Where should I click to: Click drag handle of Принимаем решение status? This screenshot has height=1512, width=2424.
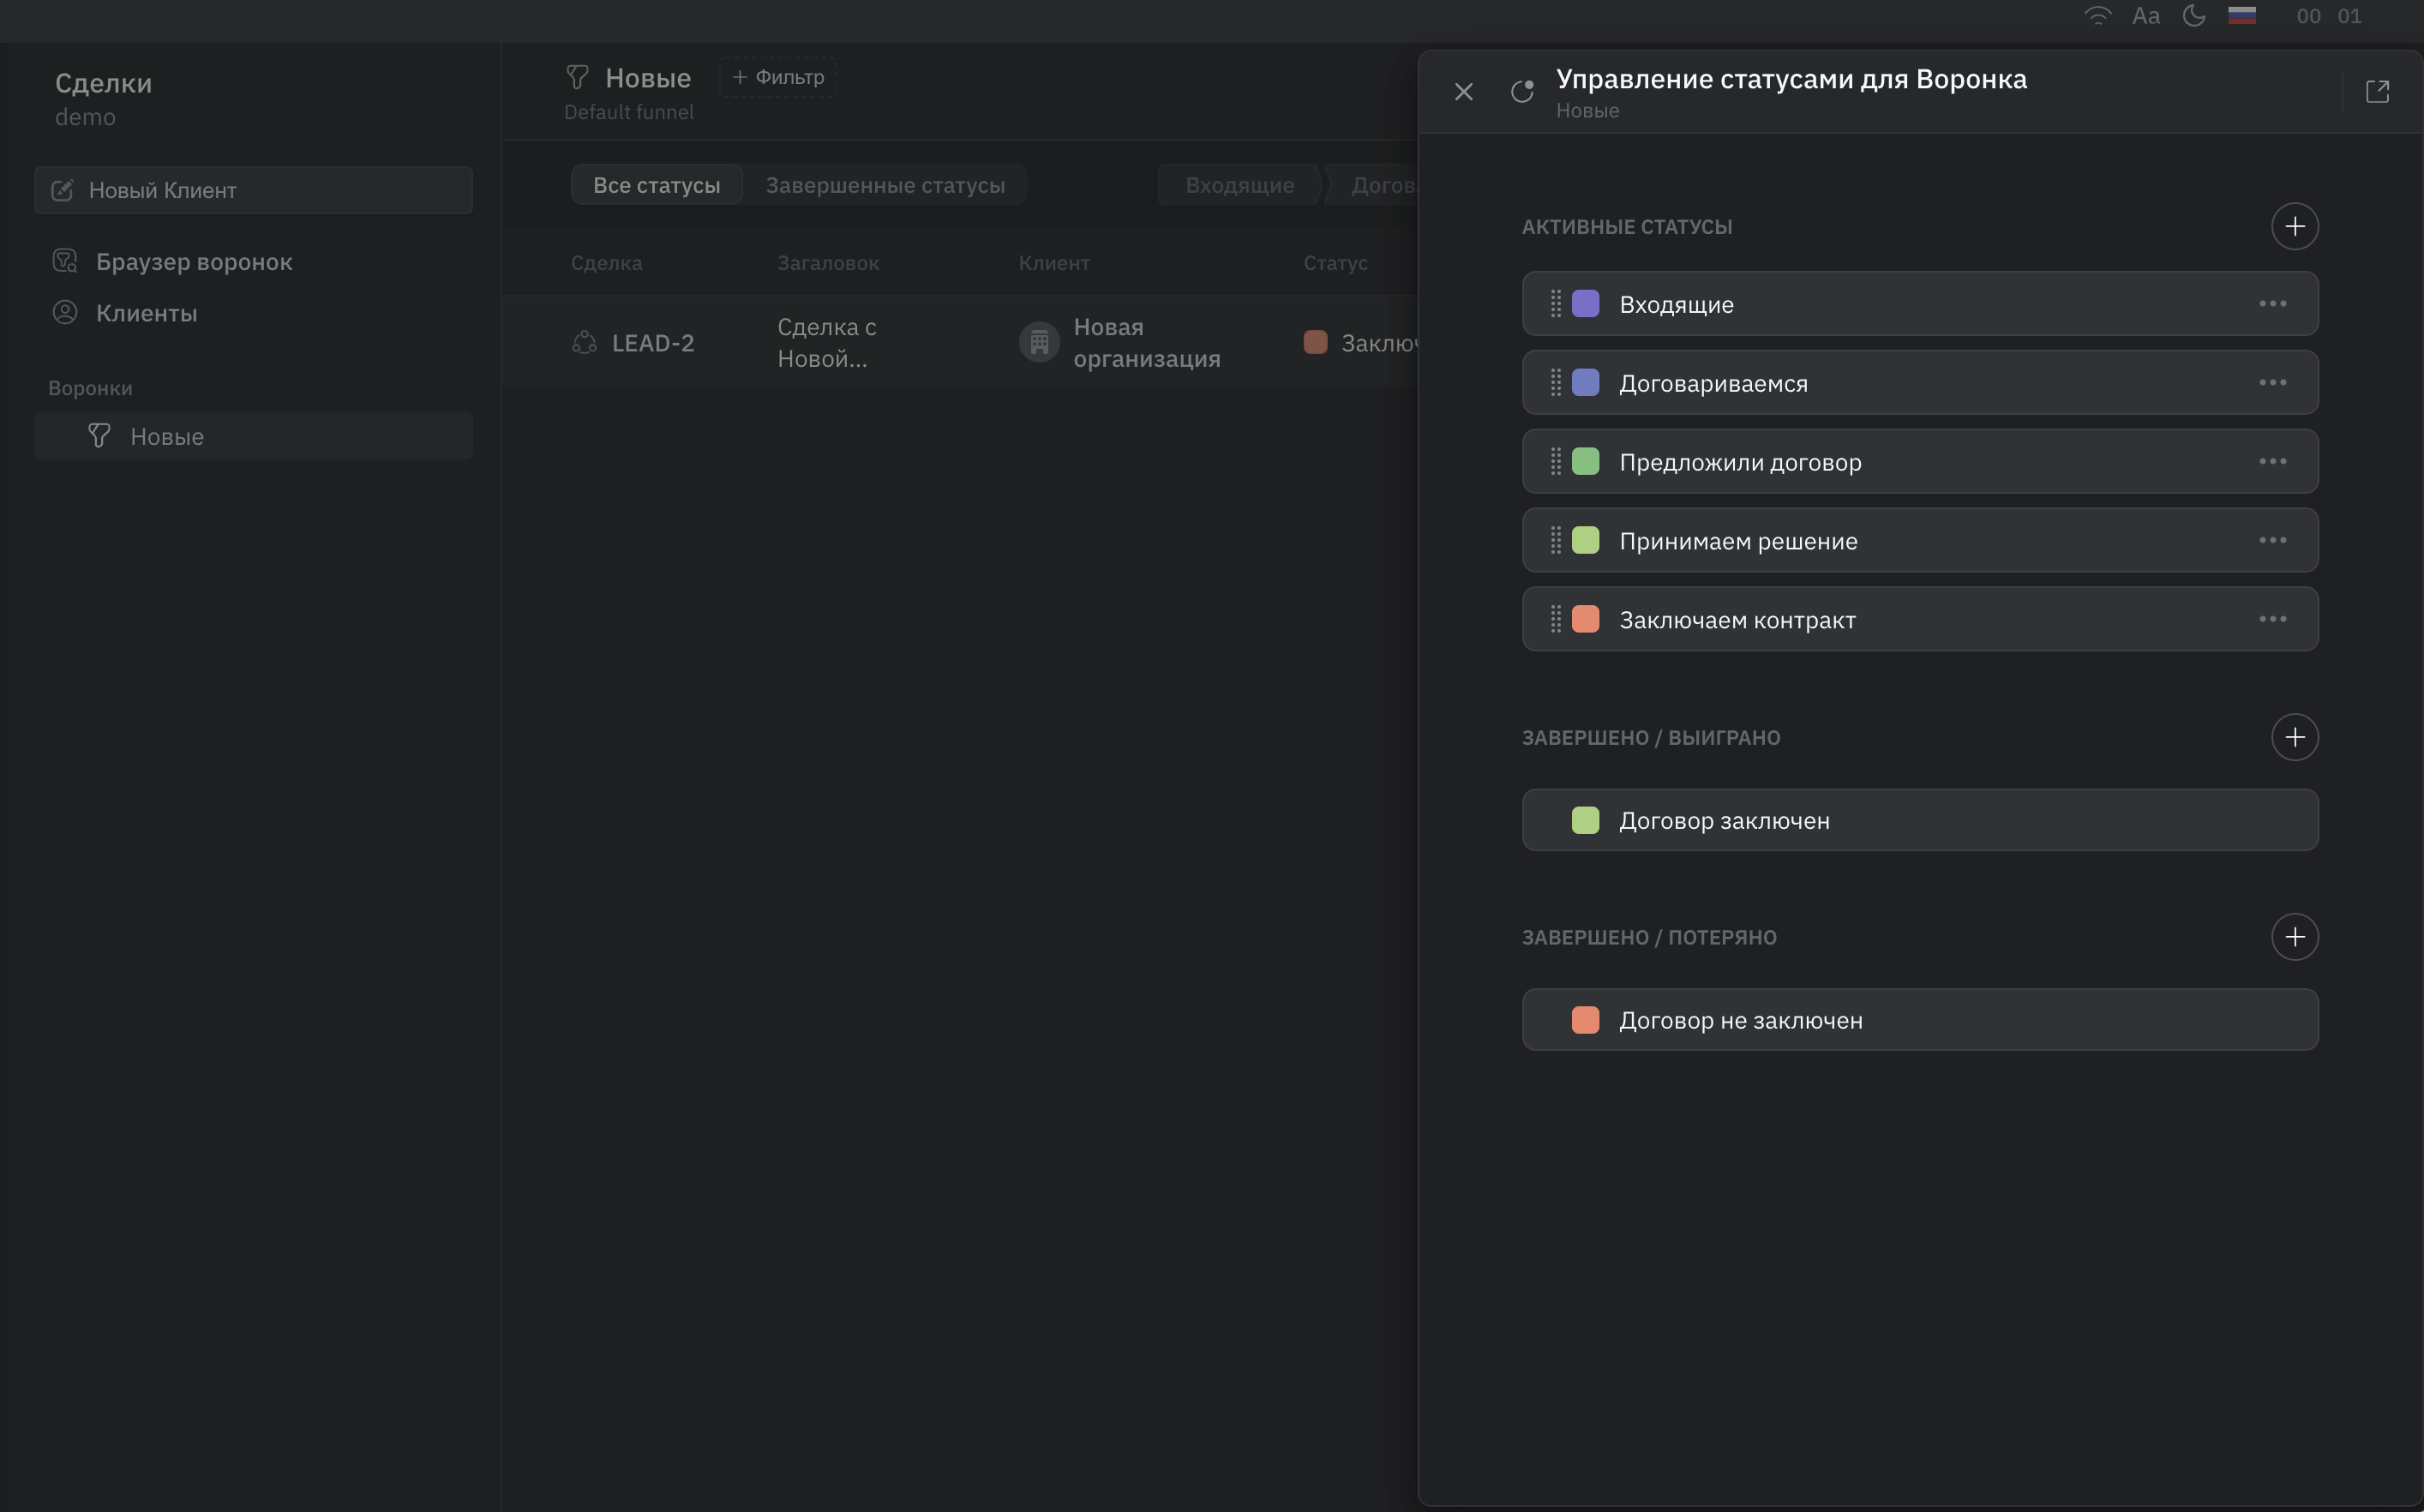click(1555, 540)
